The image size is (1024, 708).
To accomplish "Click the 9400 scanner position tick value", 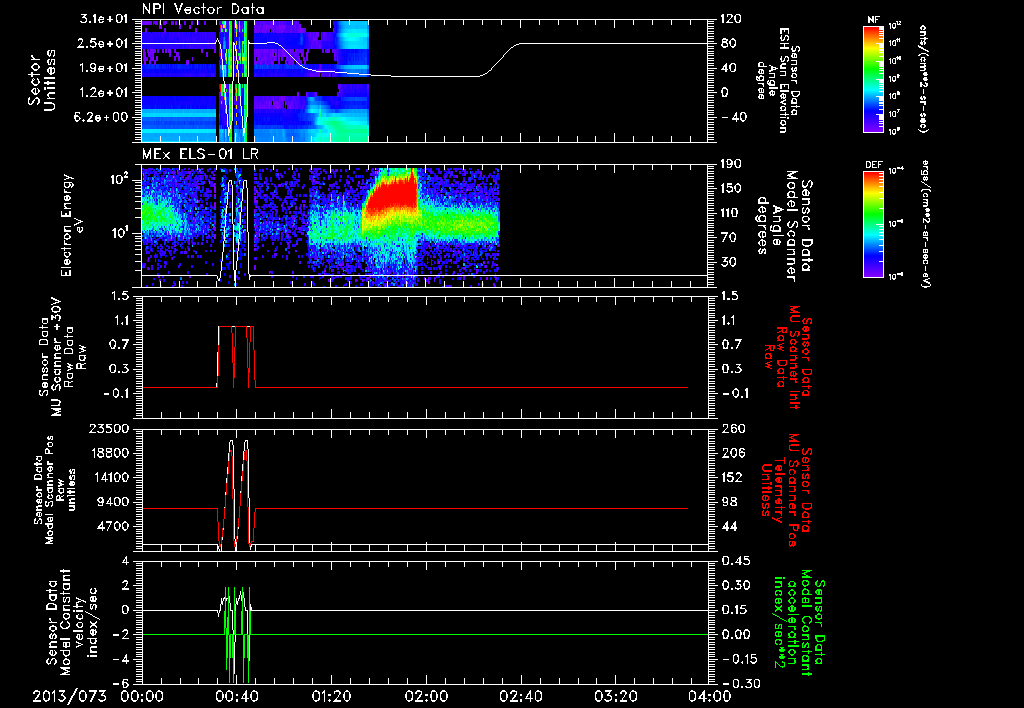I will coord(114,502).
